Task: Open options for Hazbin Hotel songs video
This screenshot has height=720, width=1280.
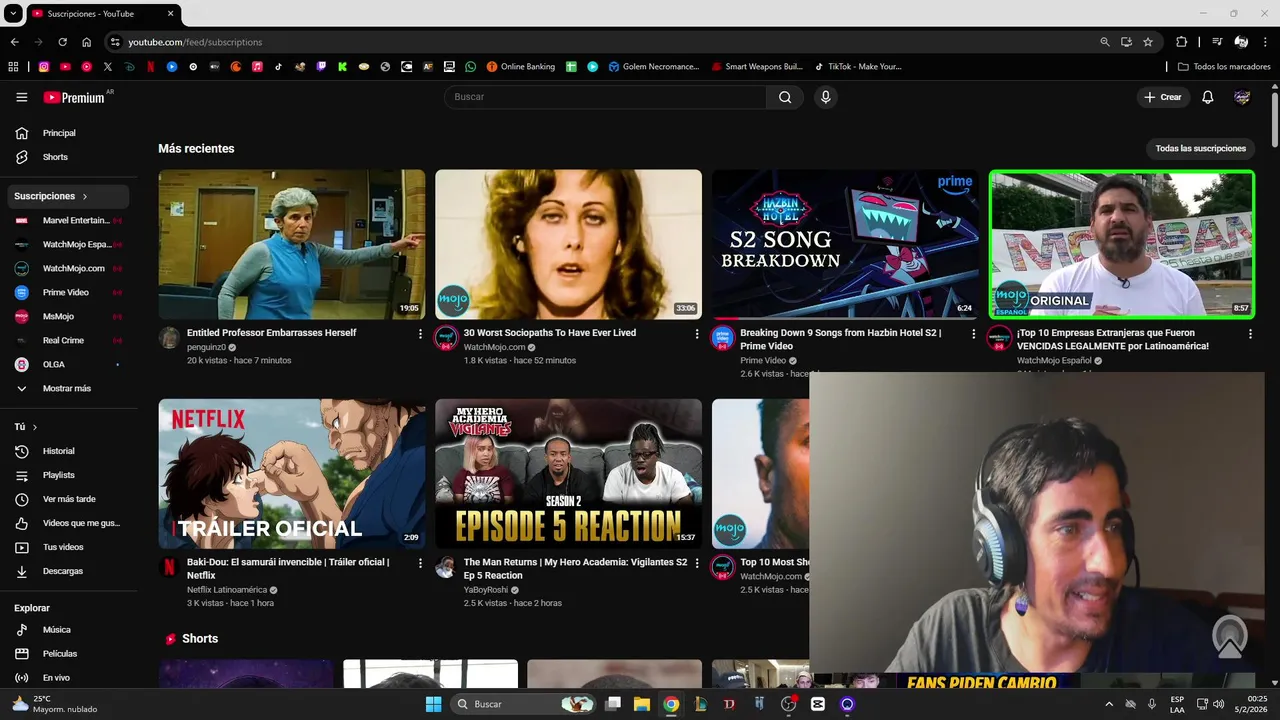Action: click(974, 334)
